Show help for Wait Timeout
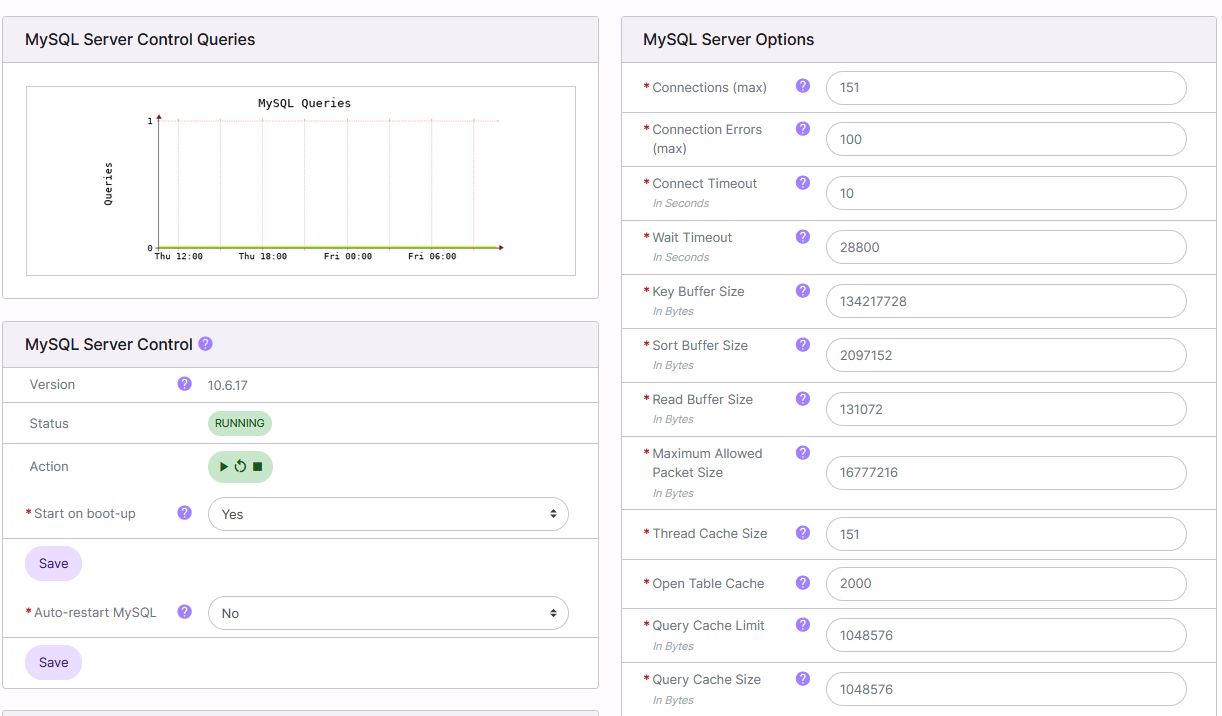1222x716 pixels. pyautogui.click(x=802, y=236)
